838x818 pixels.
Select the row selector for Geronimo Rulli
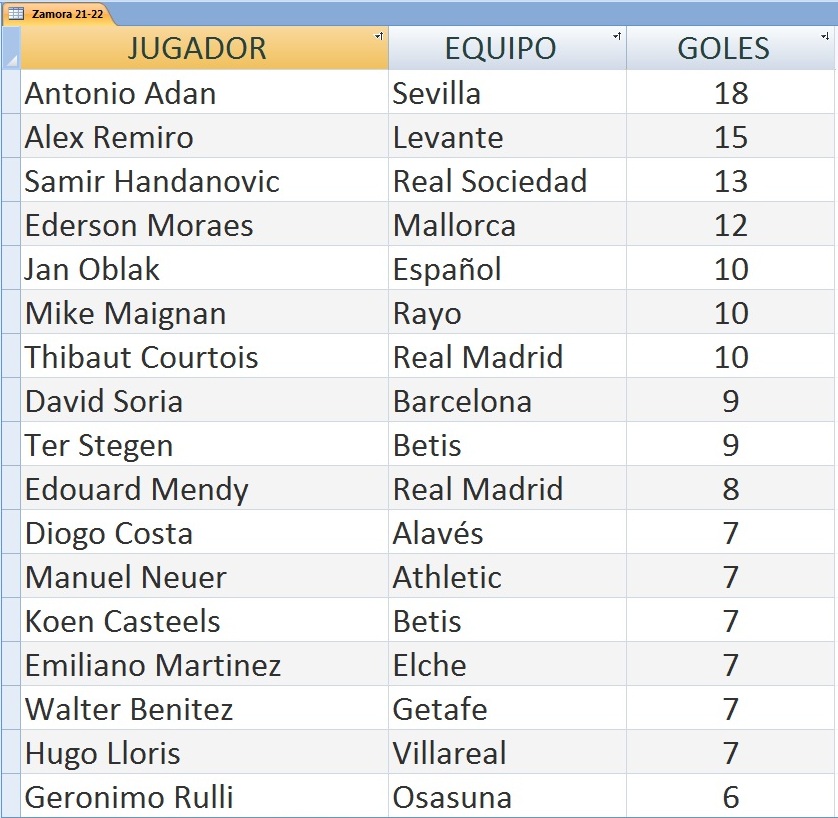point(11,796)
